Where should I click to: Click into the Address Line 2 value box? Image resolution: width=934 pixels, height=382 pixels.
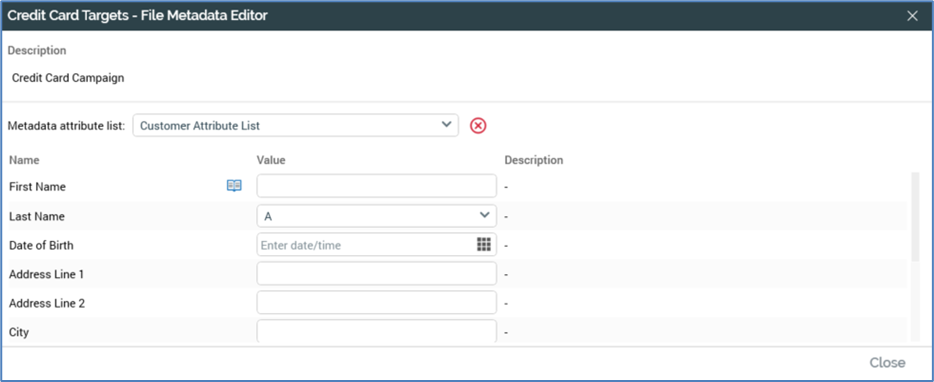coord(376,303)
